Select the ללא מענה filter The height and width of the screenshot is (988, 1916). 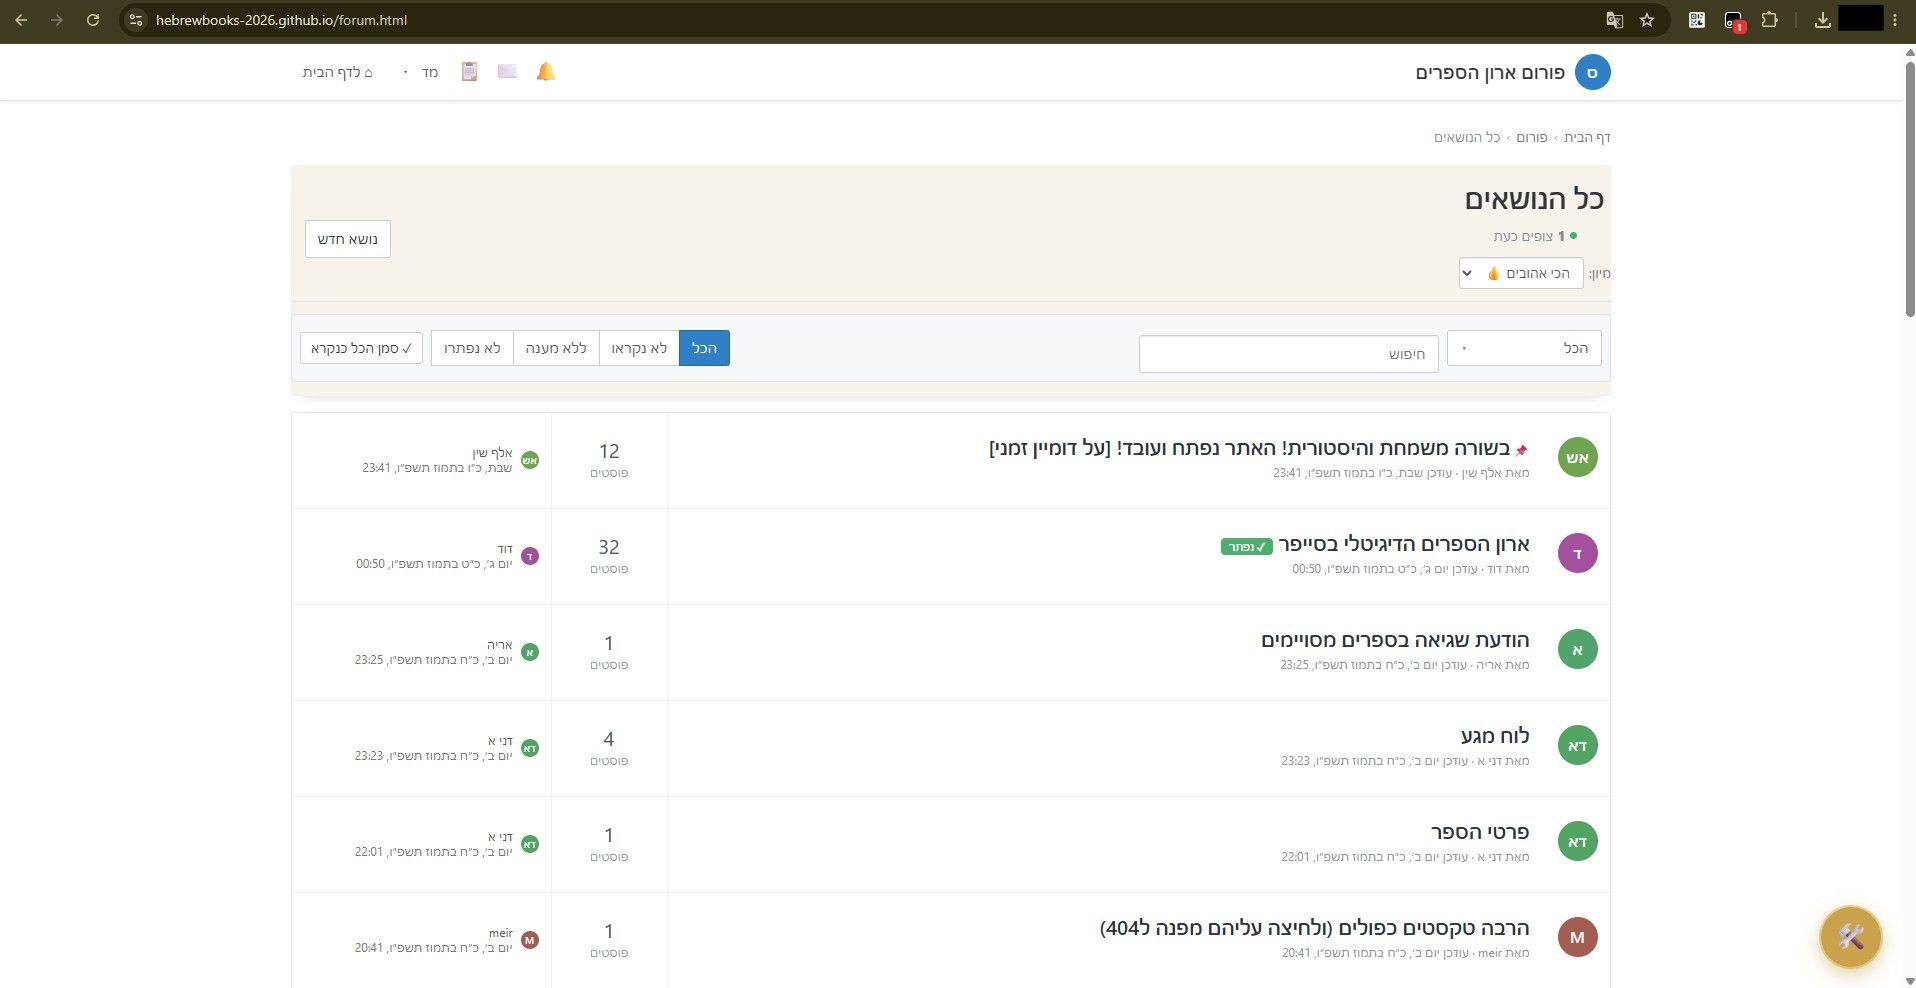click(x=556, y=348)
